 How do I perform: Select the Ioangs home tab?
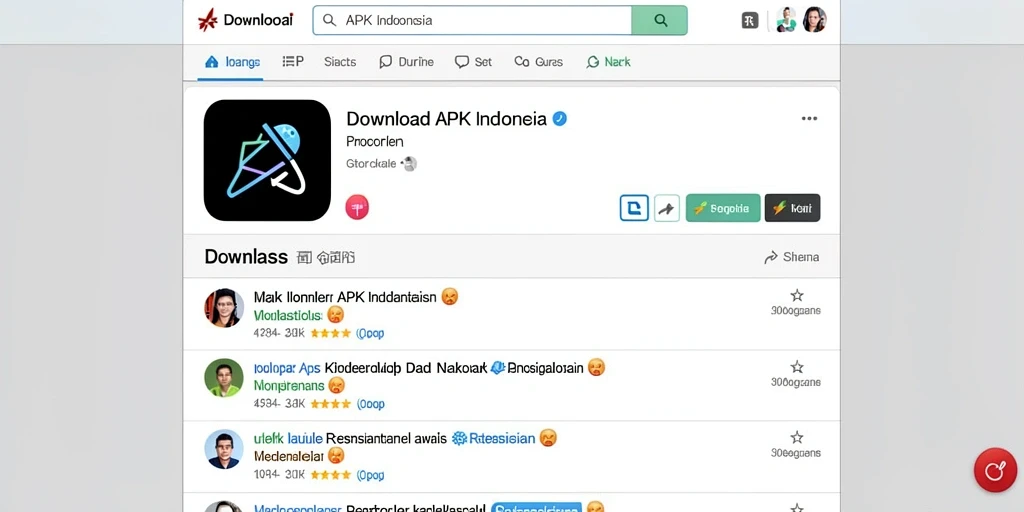point(232,62)
